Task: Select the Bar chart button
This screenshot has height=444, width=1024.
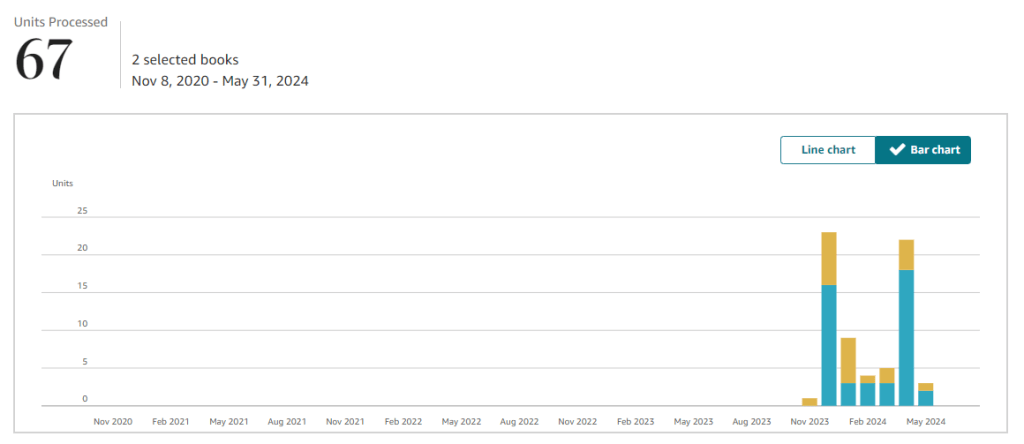Action: click(x=923, y=150)
